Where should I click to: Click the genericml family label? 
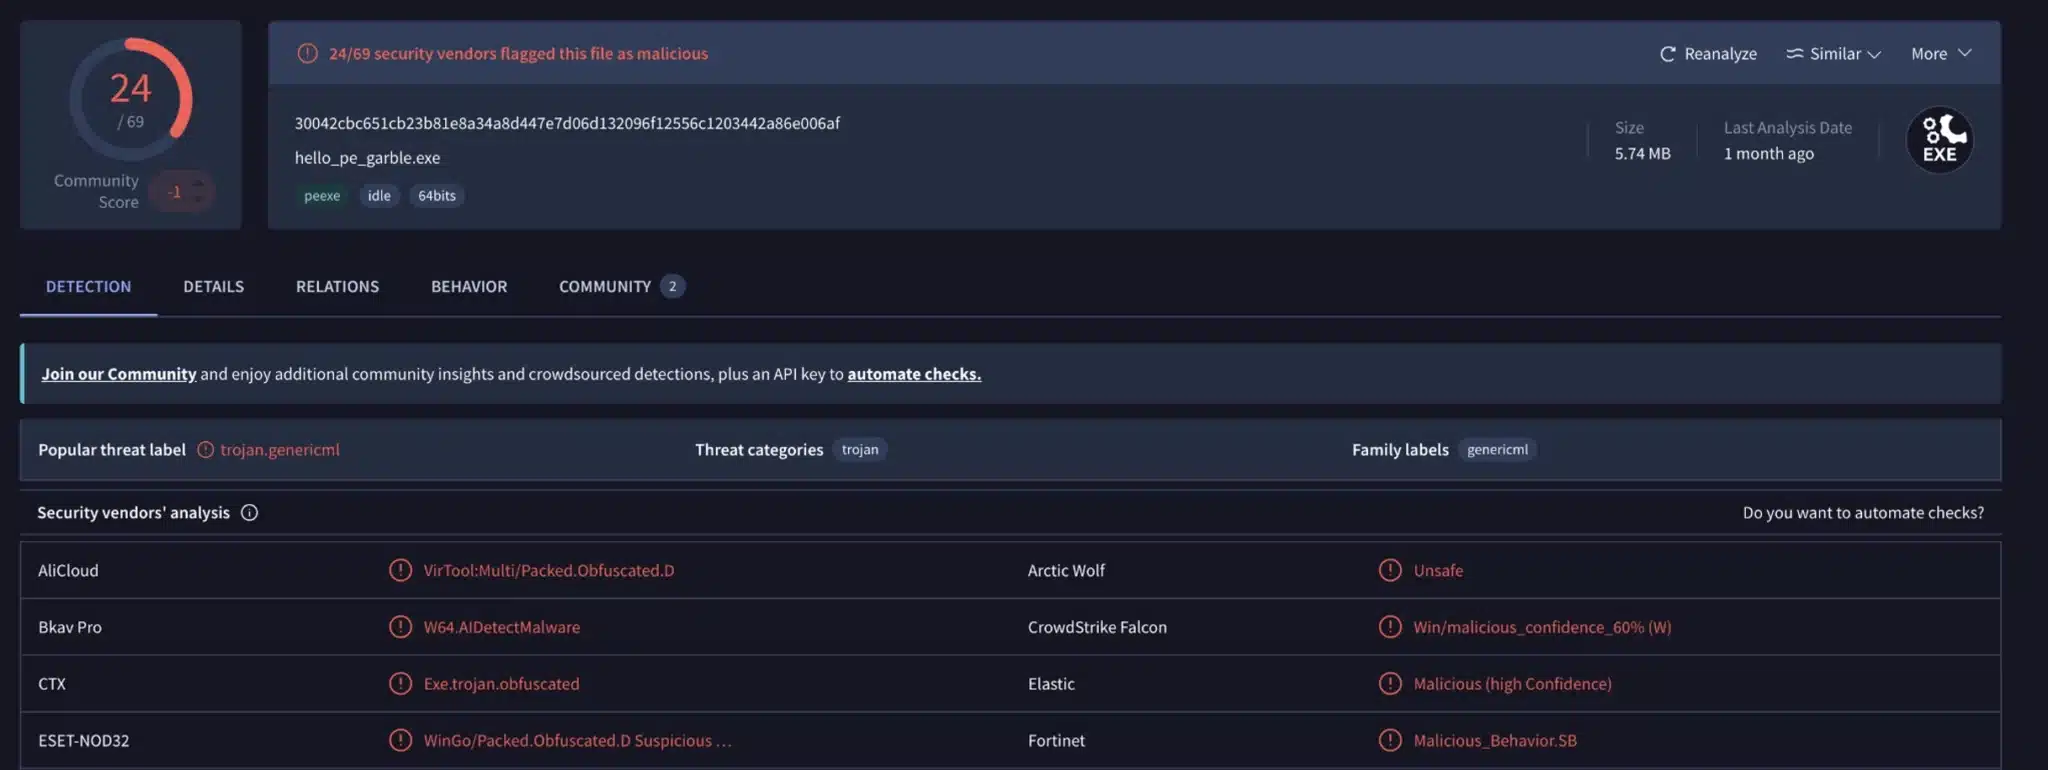click(x=1497, y=450)
